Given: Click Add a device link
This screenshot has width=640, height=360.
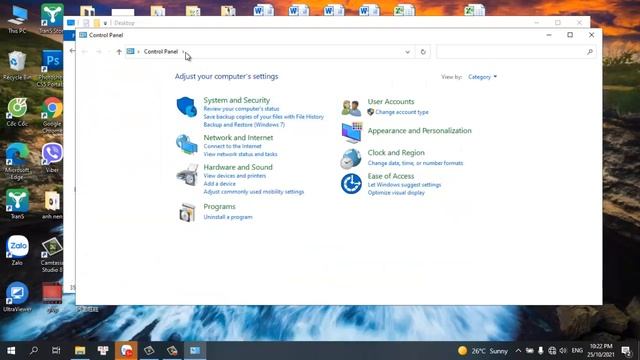Looking at the screenshot, I should (220, 184).
